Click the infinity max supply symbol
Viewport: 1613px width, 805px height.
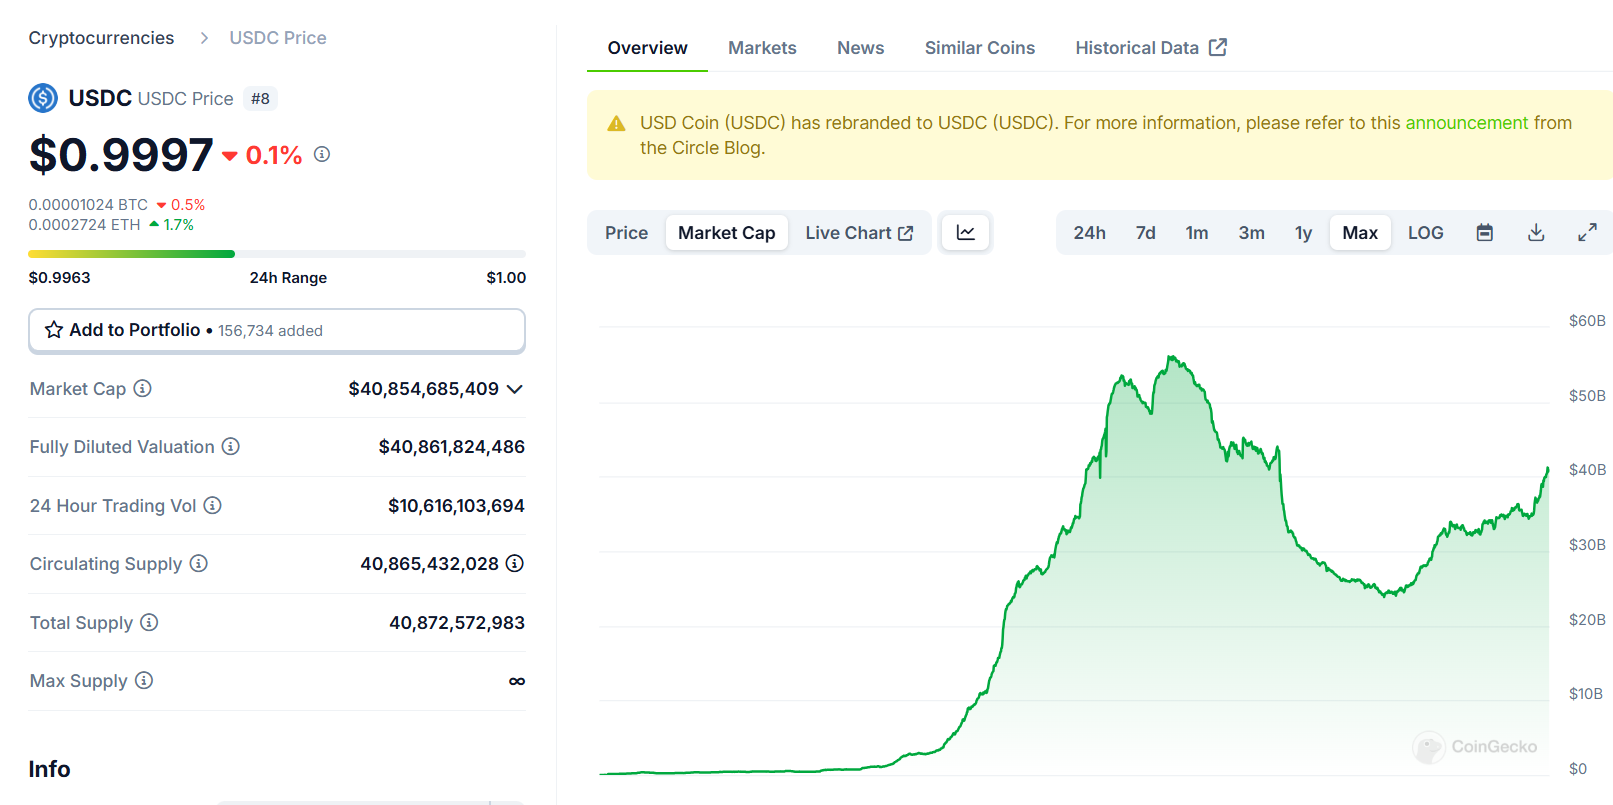517,681
